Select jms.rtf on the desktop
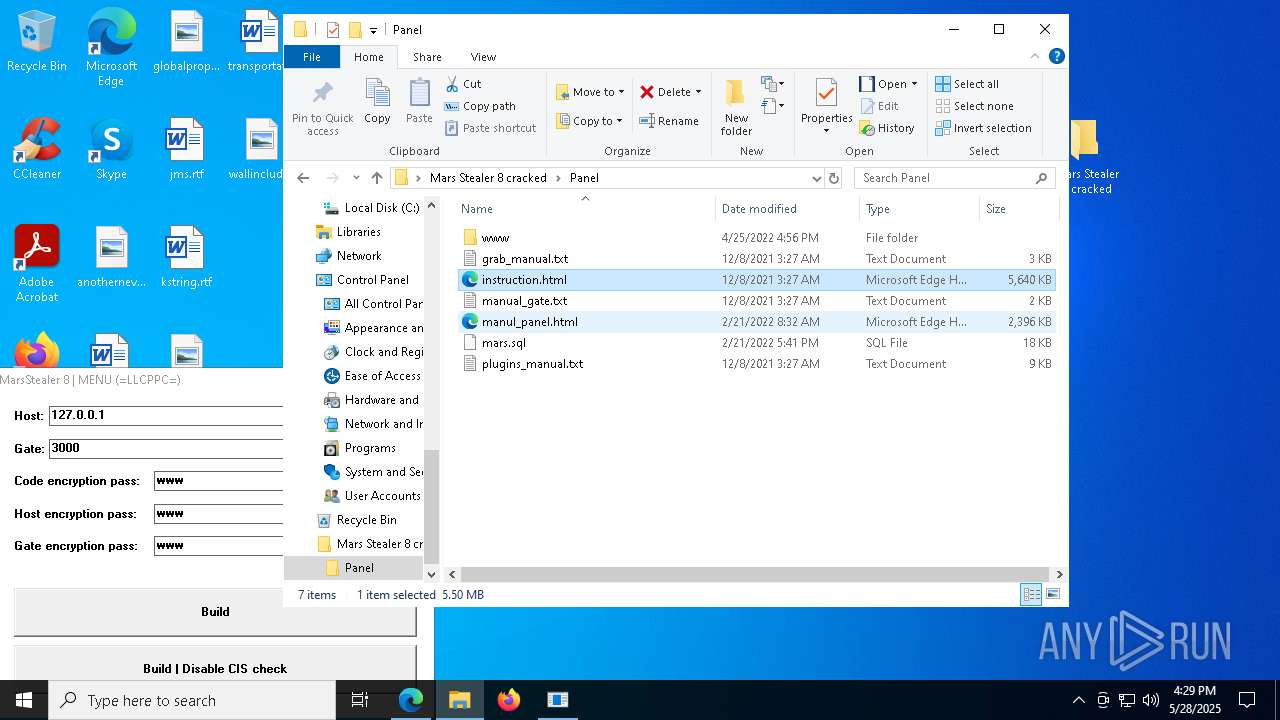The height and width of the screenshot is (720, 1280). [x=186, y=149]
